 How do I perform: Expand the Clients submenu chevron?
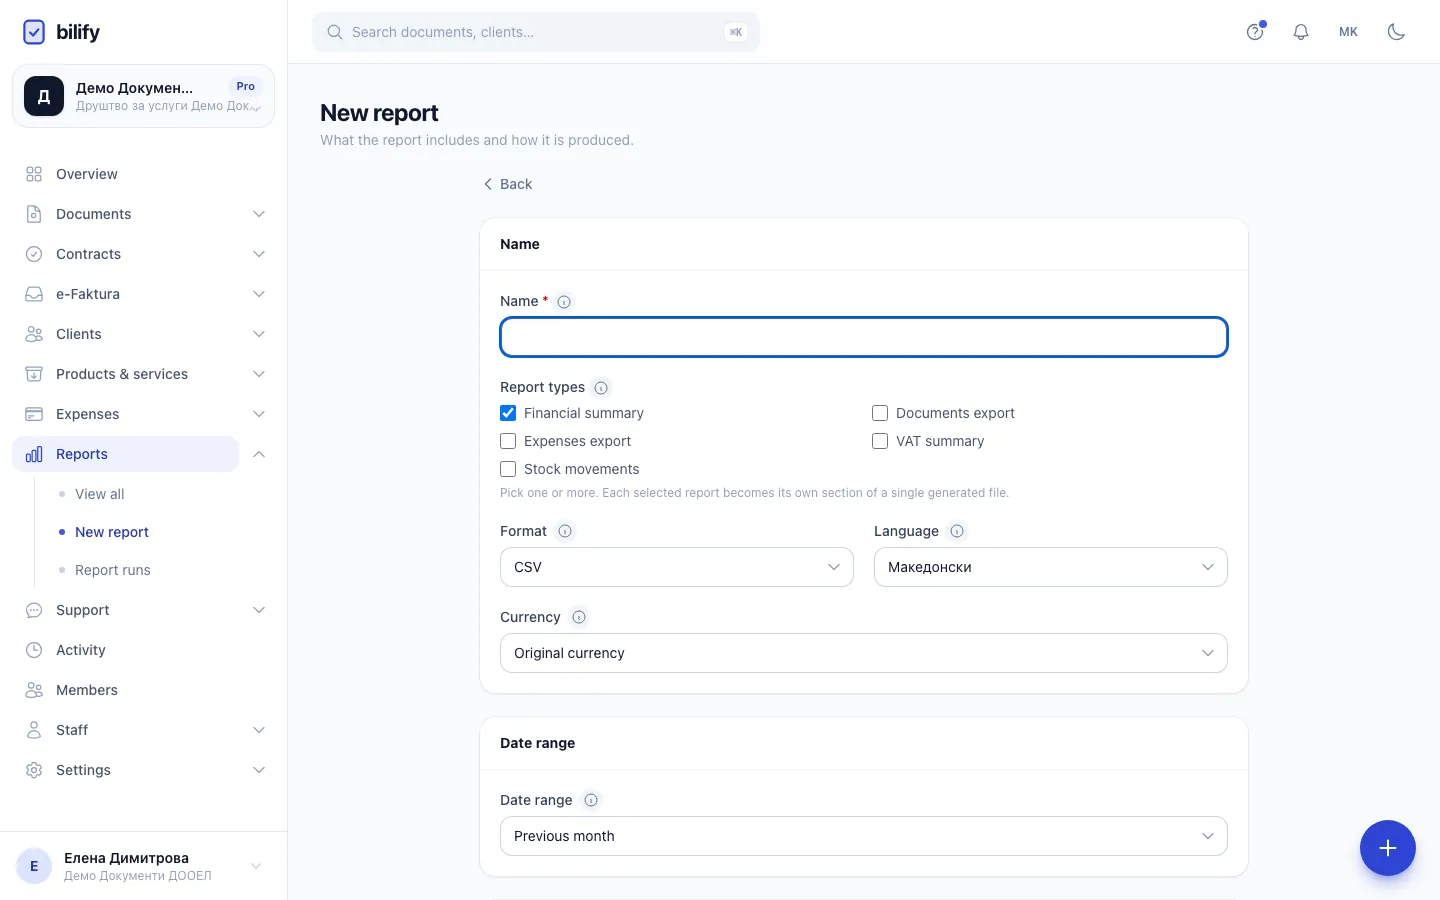point(259,334)
